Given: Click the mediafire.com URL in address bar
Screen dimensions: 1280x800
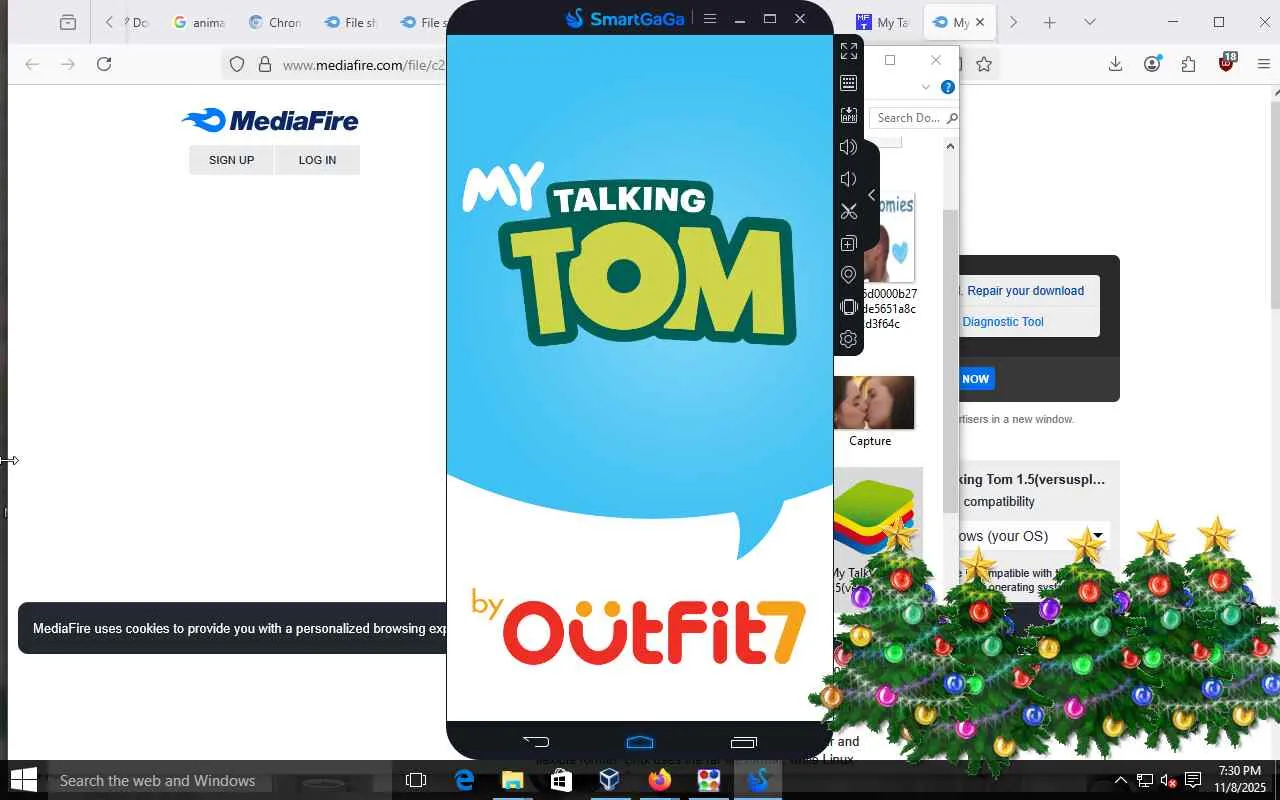Looking at the screenshot, I should point(363,65).
